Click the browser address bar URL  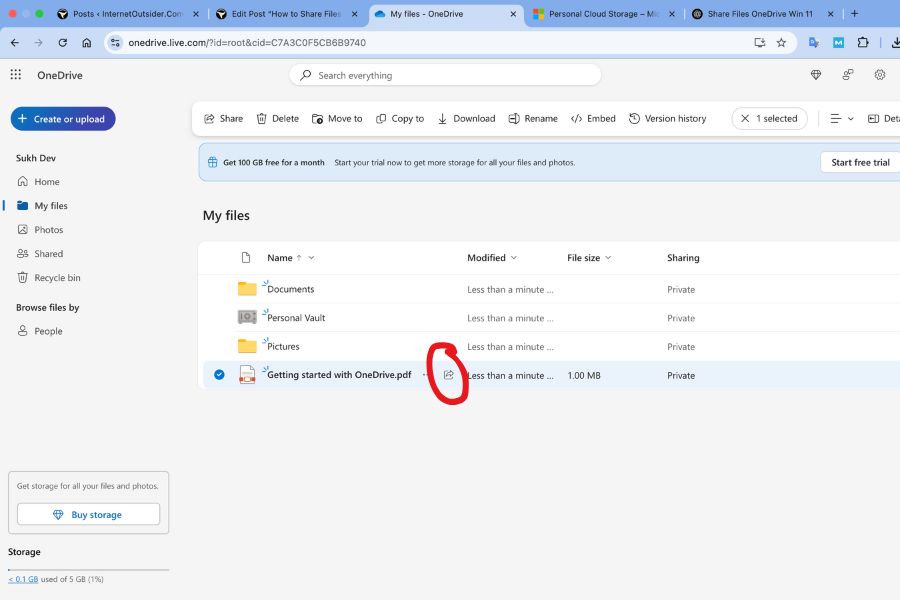[x=247, y=42]
